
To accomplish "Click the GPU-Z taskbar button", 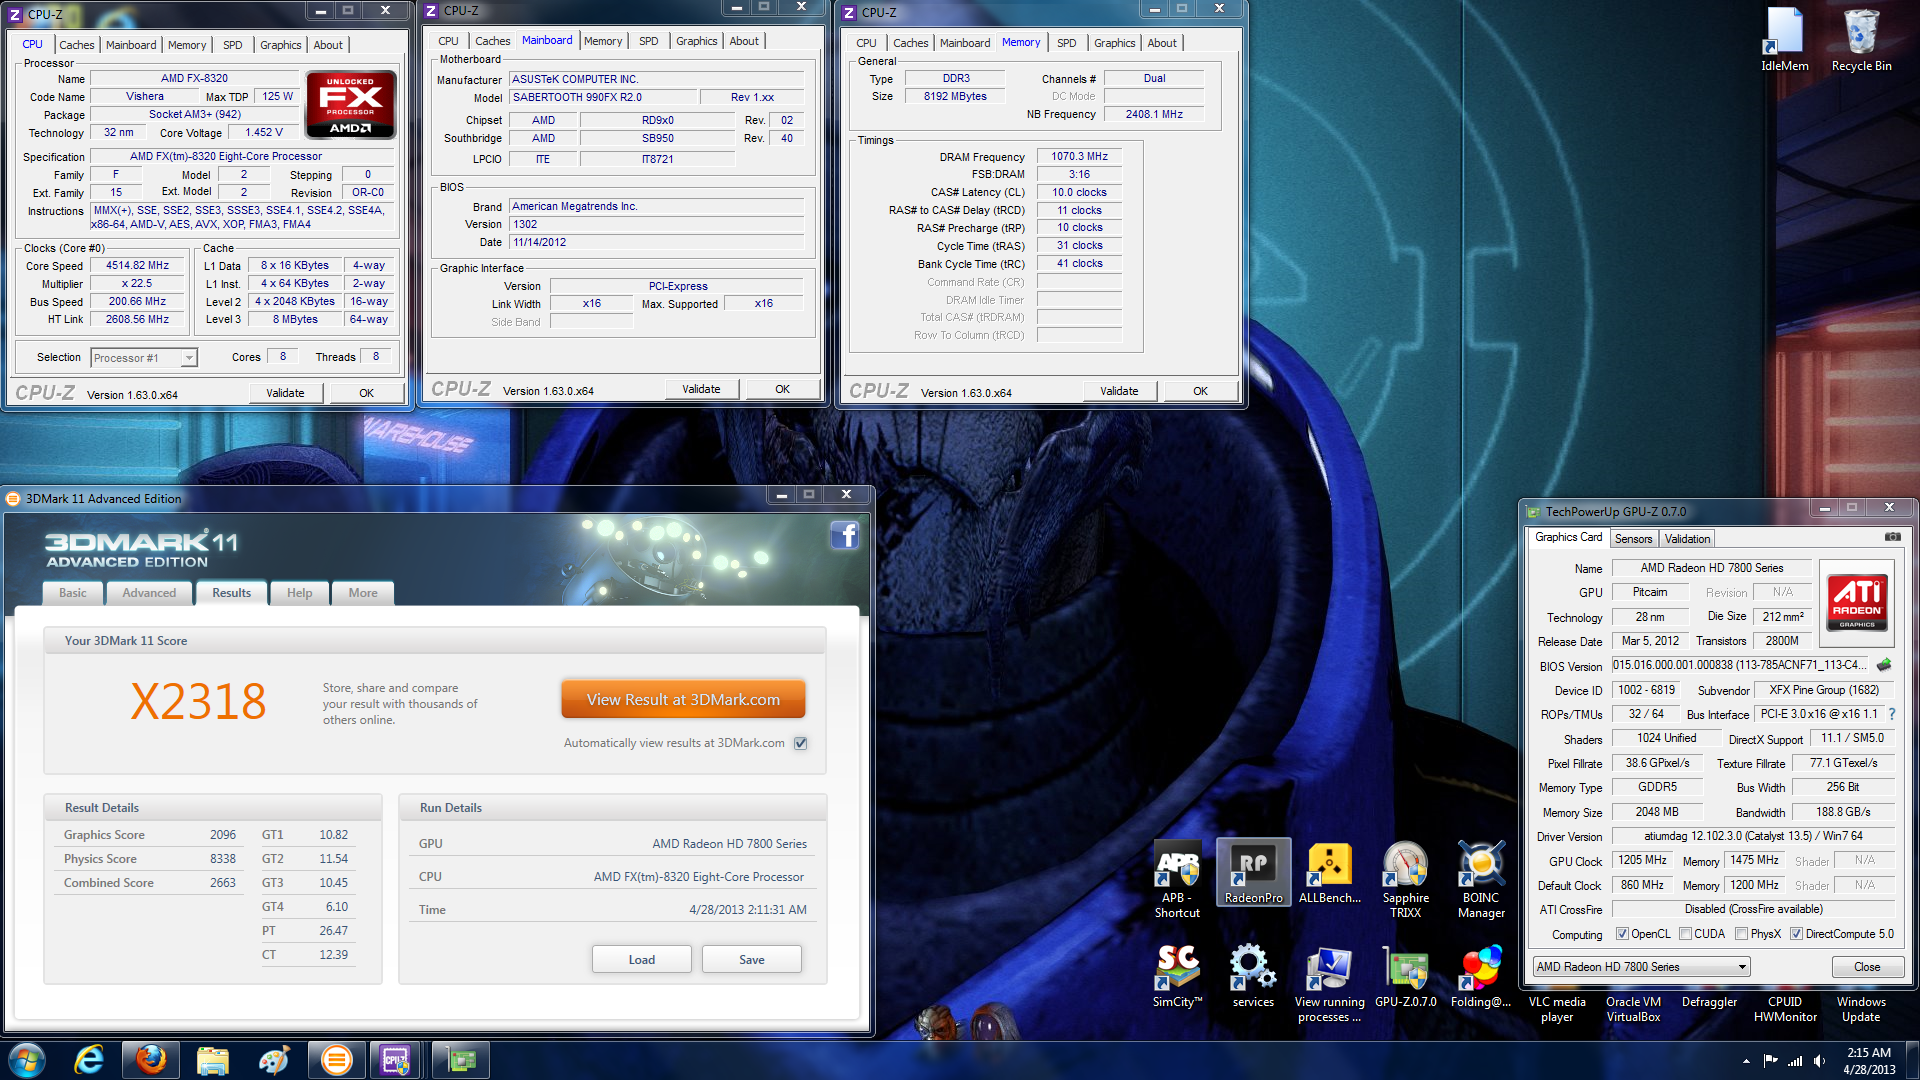I will (x=460, y=1060).
